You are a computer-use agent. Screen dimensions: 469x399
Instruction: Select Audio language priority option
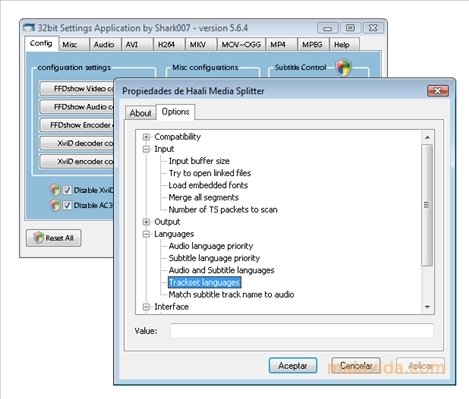(211, 246)
